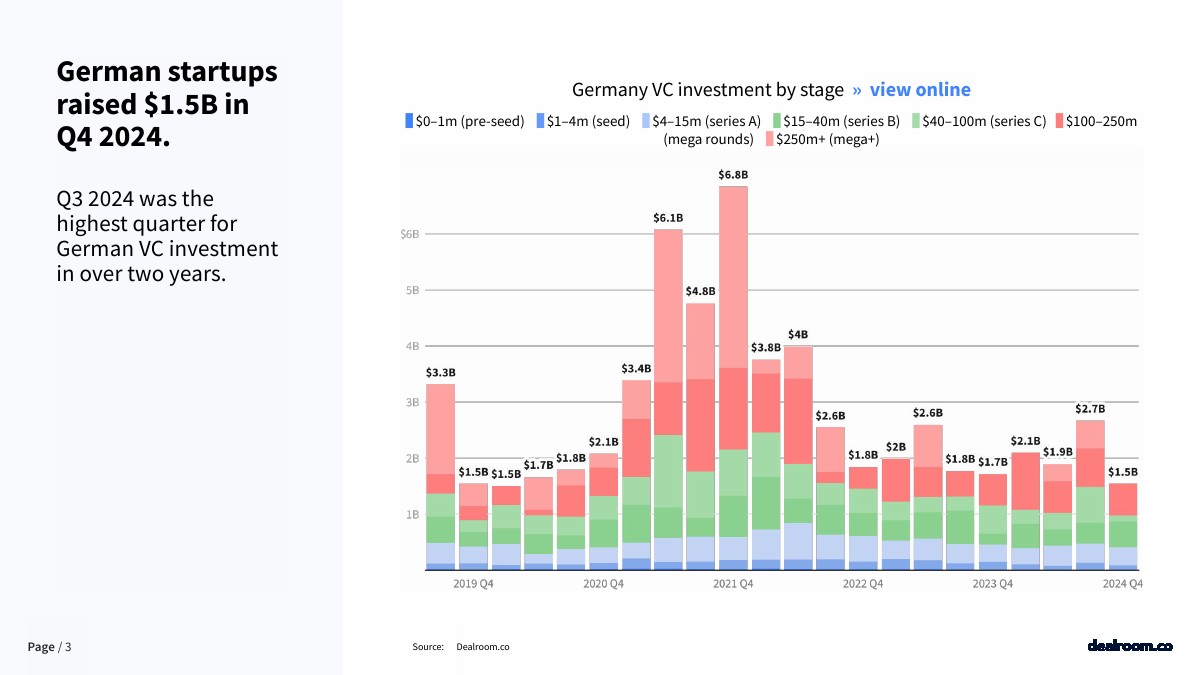Click the 2022 Q4 axis label
This screenshot has height=675, width=1200.
863,583
